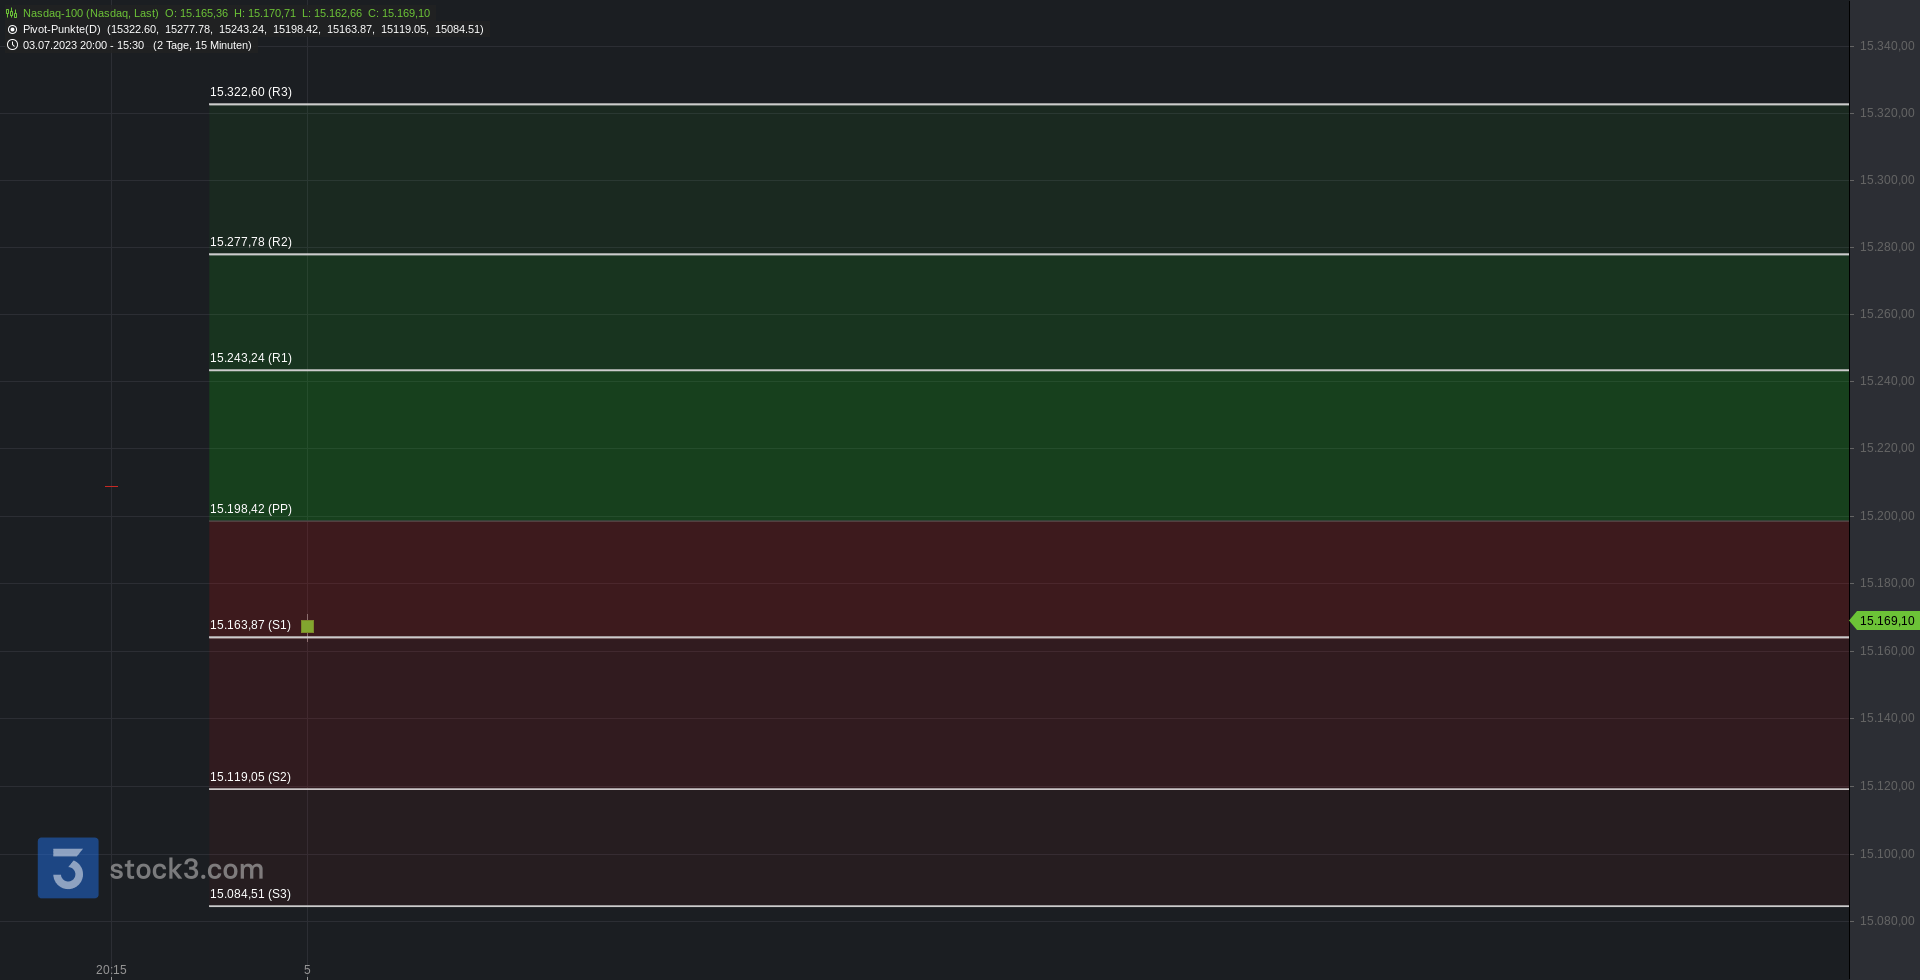Viewport: 1920px width, 980px height.
Task: Select the 15.243,24 (R1) resistance label
Action: [x=251, y=358]
